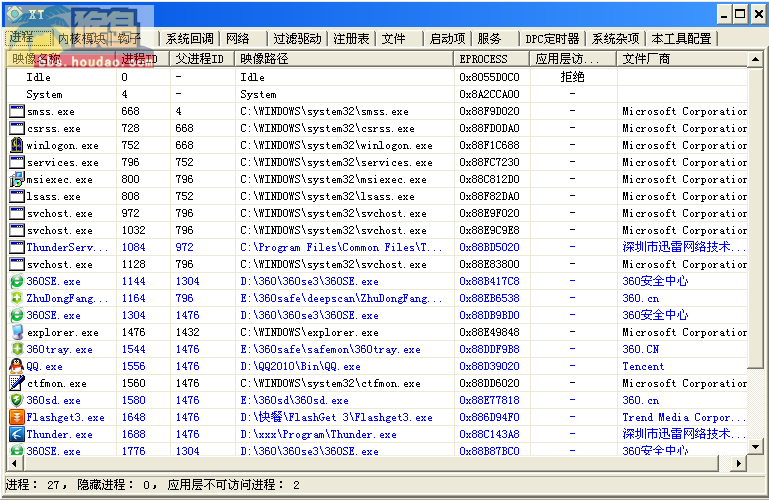This screenshot has height=500, width=769.
Task: Click the 360.CN vendor cell
Action: pyautogui.click(x=641, y=349)
